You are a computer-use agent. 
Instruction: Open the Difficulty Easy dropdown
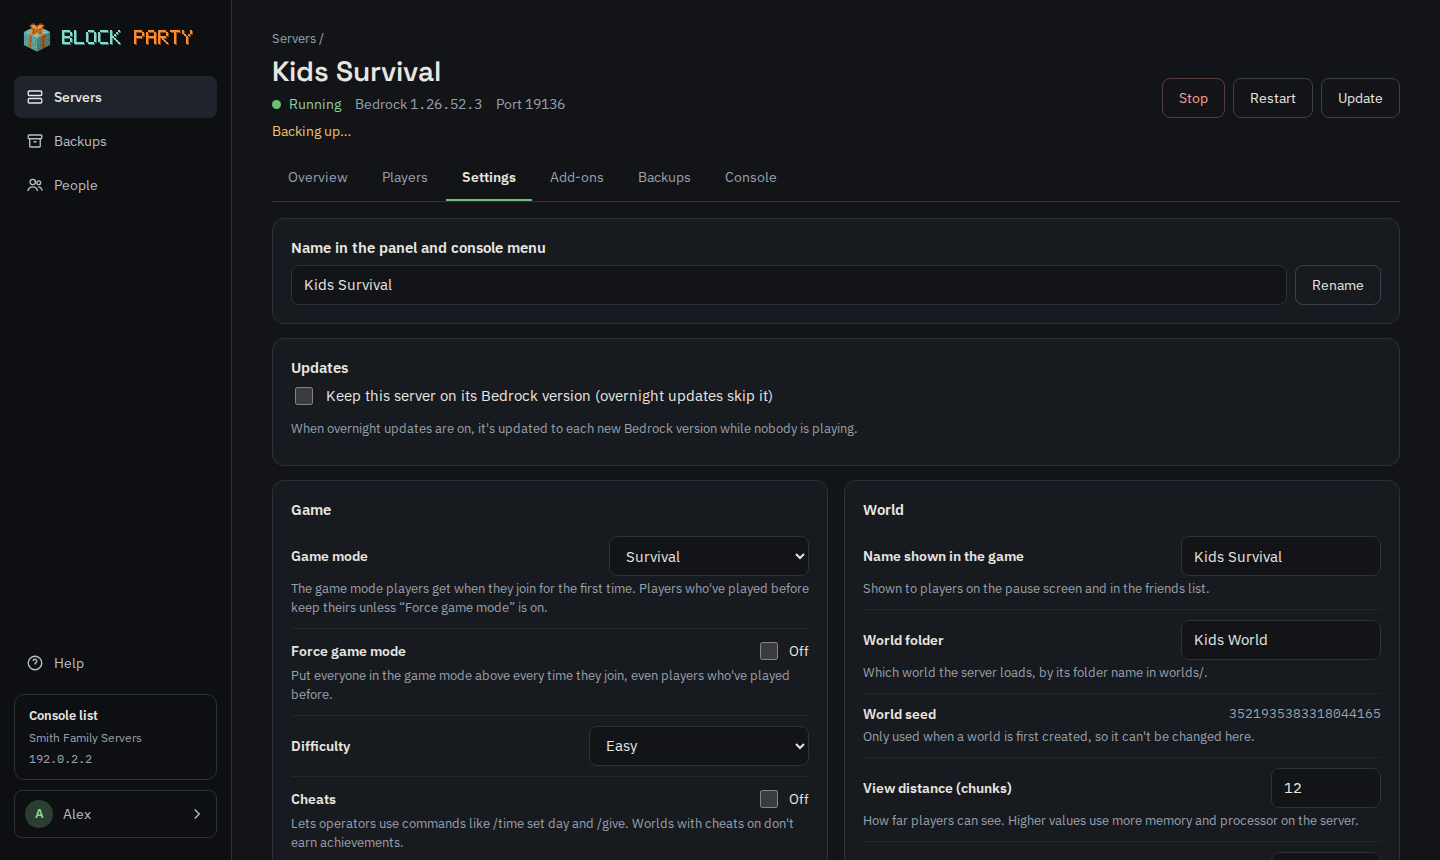pyautogui.click(x=699, y=746)
